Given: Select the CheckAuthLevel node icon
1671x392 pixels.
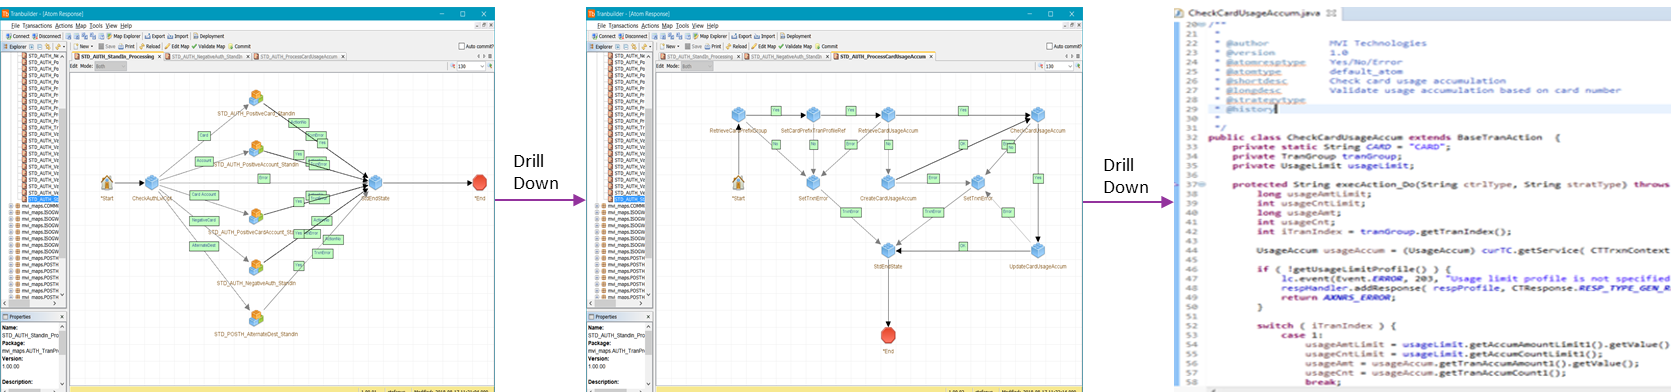Looking at the screenshot, I should point(152,182).
